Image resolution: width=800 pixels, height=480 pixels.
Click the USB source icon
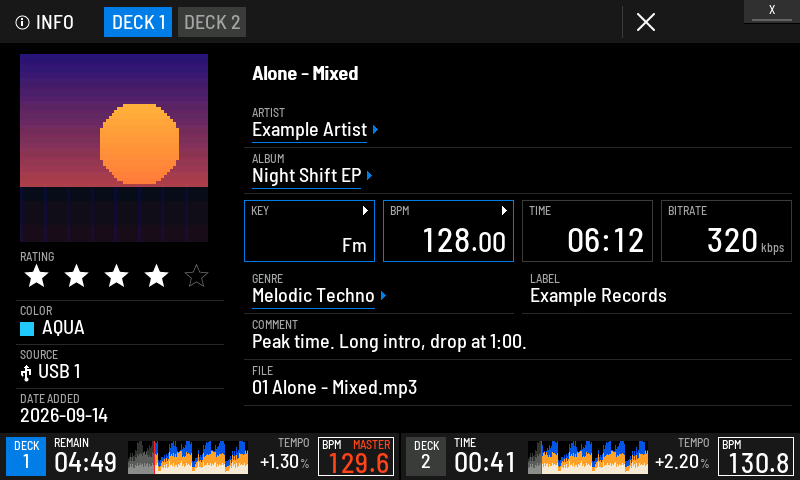tap(26, 372)
